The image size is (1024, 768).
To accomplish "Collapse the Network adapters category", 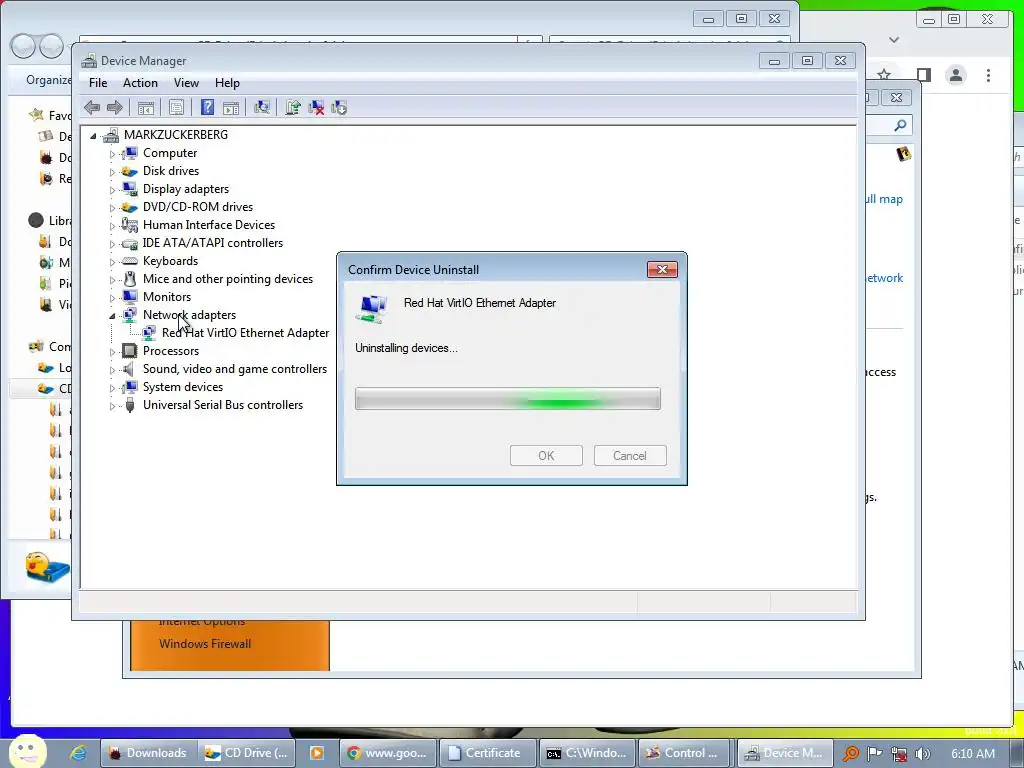I will [x=112, y=316].
